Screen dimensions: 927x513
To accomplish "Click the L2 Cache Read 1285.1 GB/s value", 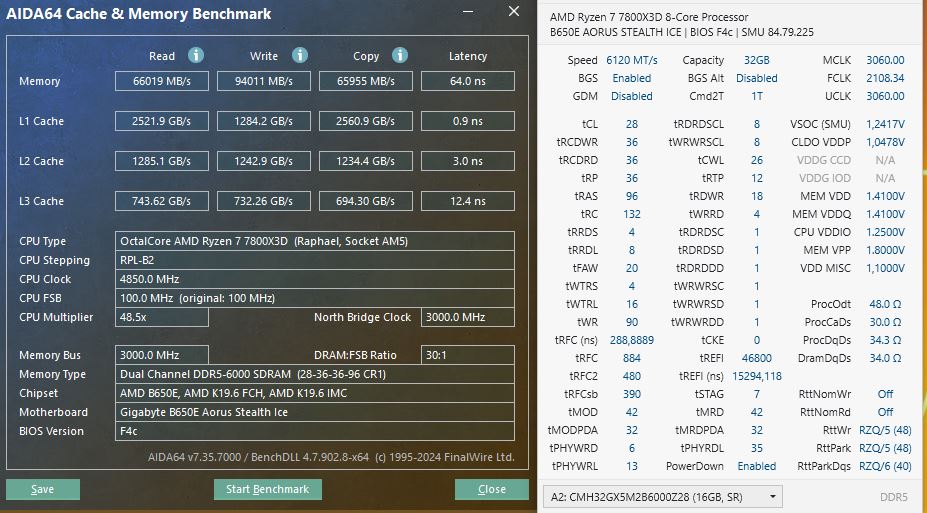I will coord(161,161).
